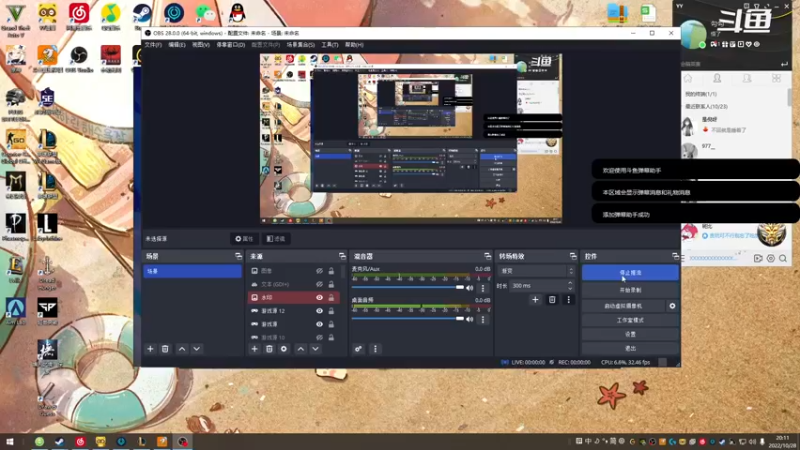Toggle the lock on the highlighted red source
The image size is (800, 450).
(331, 297)
